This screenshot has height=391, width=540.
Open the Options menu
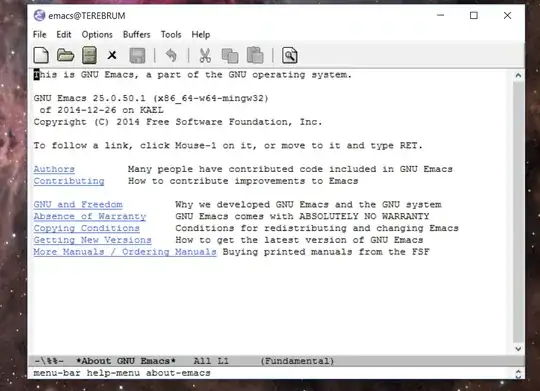point(97,35)
